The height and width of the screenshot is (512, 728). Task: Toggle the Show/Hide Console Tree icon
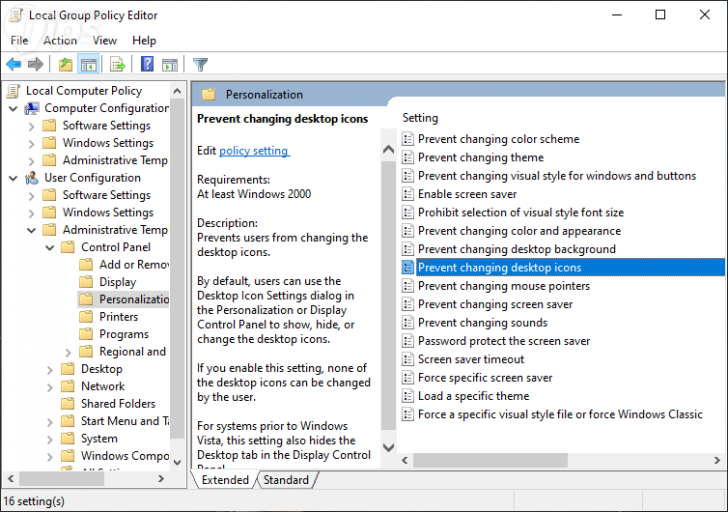coord(88,65)
